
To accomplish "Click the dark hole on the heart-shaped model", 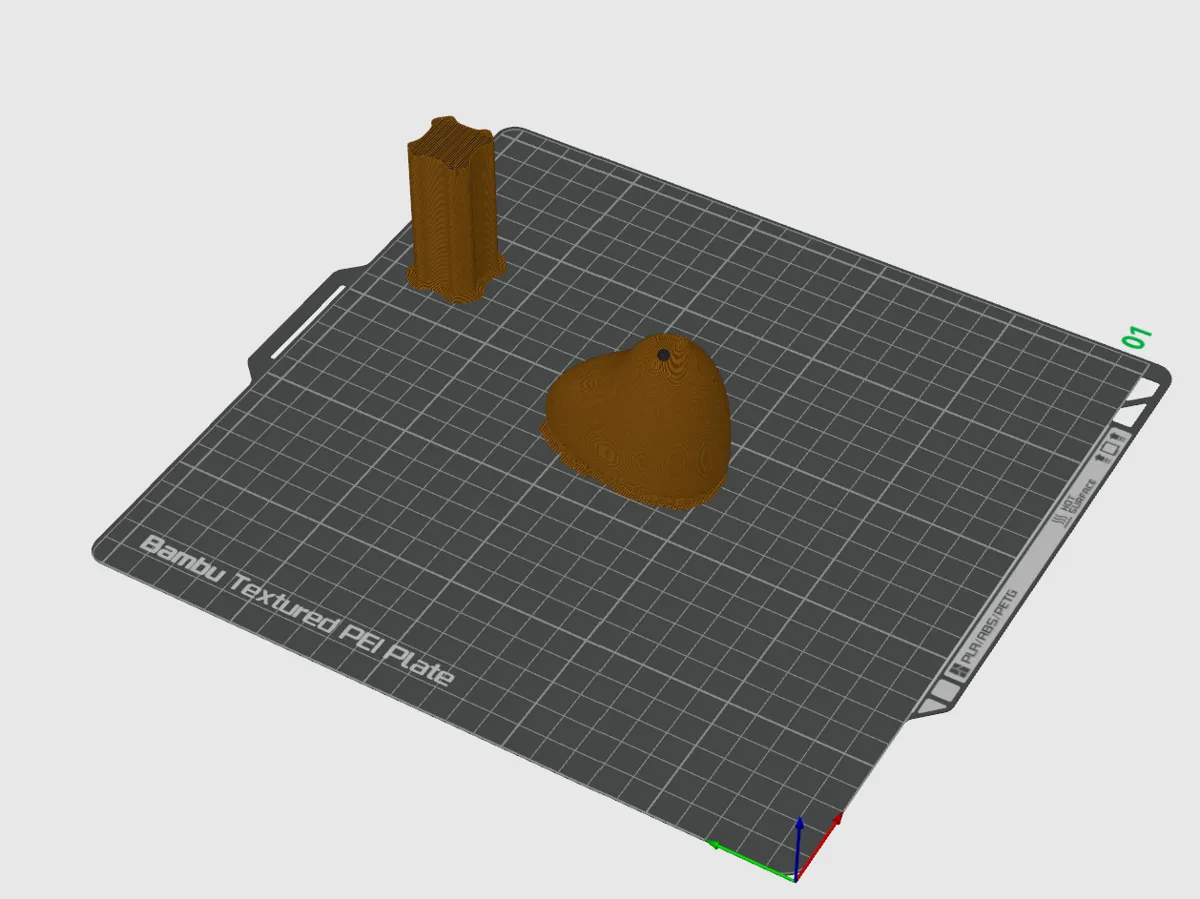I will coord(663,357).
